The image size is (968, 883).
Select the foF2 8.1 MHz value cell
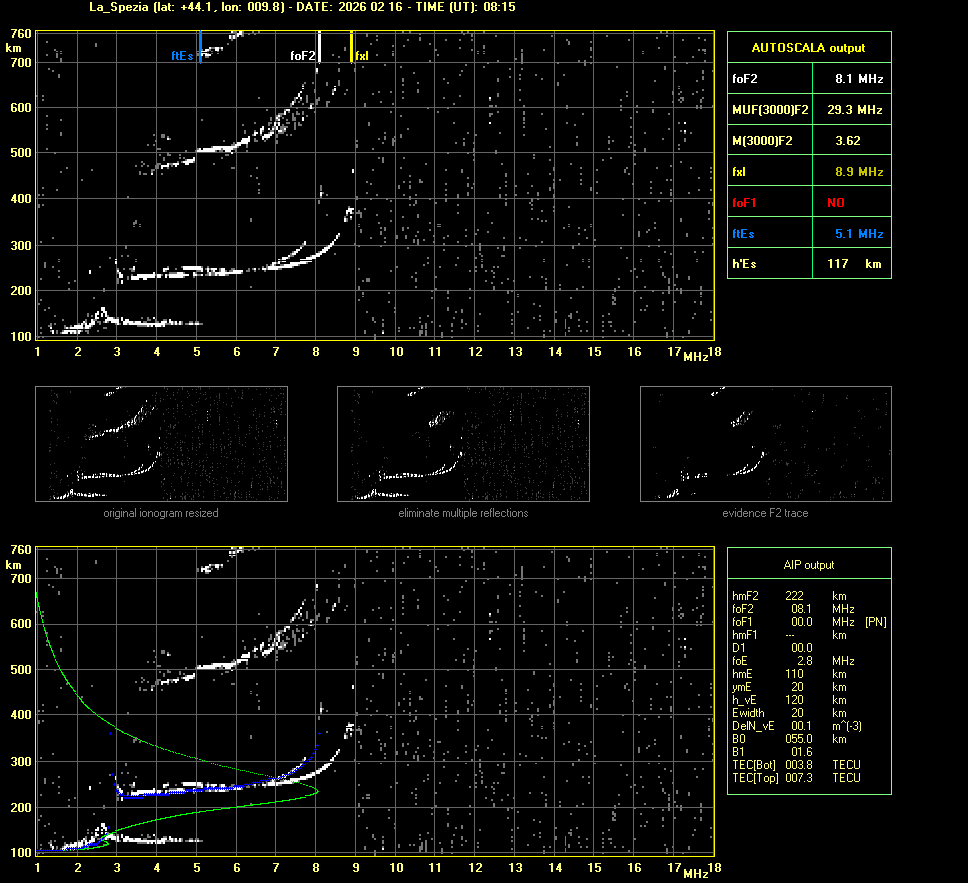tap(859, 78)
